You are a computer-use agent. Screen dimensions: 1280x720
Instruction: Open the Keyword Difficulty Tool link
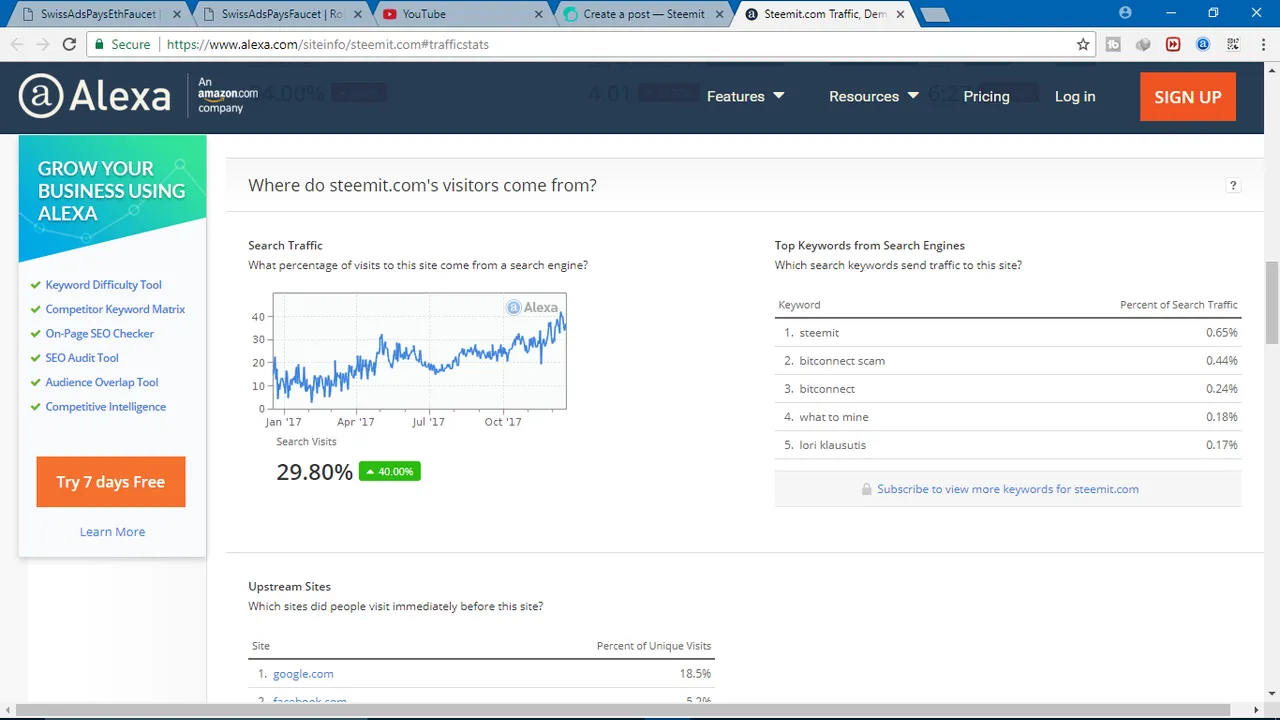coord(103,285)
